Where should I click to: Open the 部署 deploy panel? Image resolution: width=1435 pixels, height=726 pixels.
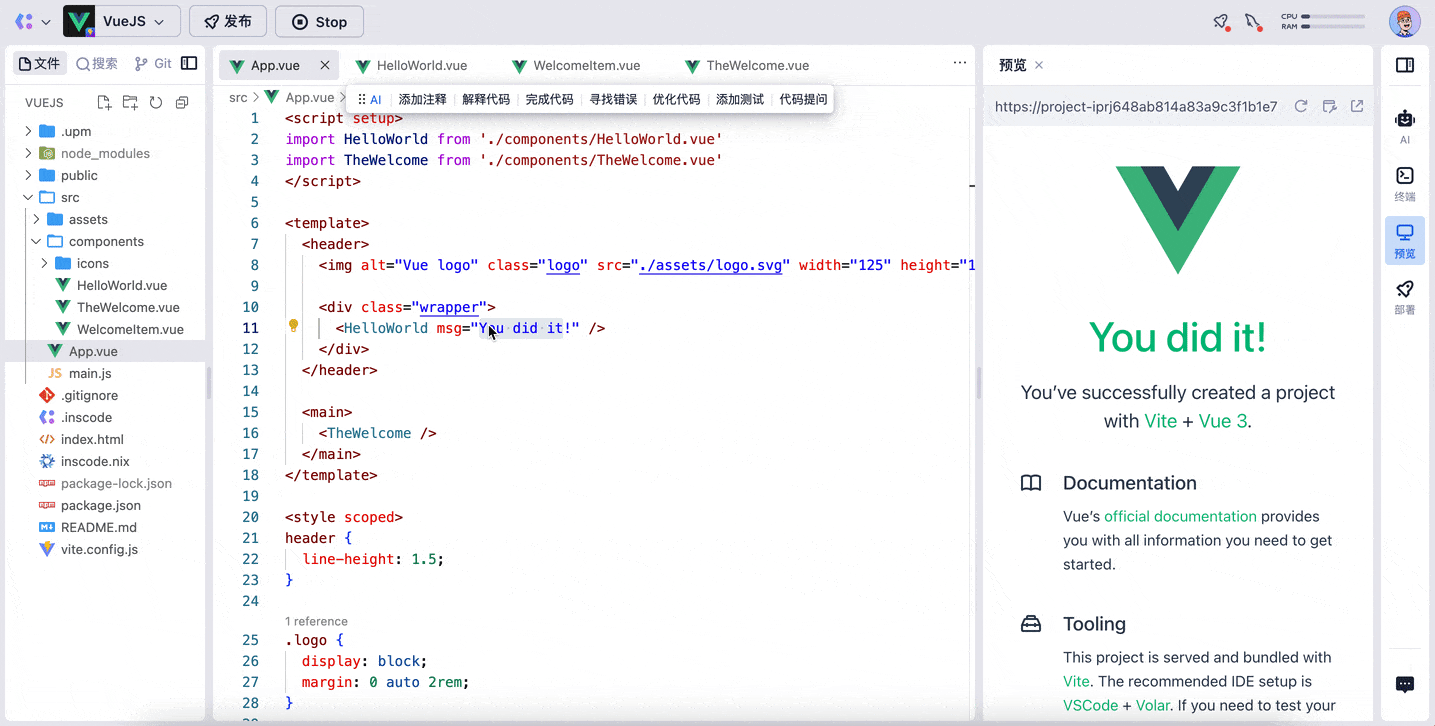1405,297
